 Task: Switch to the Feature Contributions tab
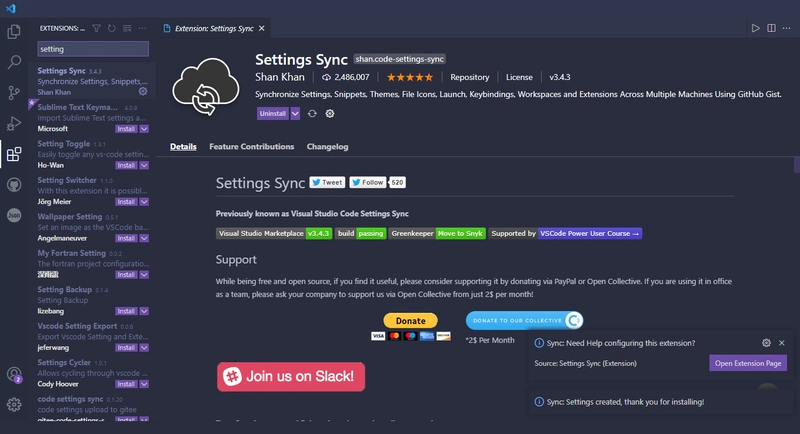click(252, 146)
